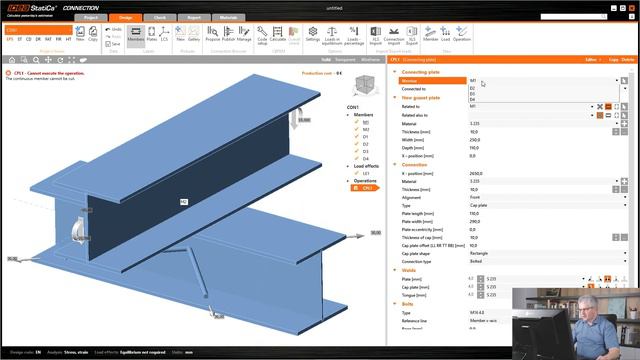
Task: Click XLS Import
Action: click(x=376, y=36)
